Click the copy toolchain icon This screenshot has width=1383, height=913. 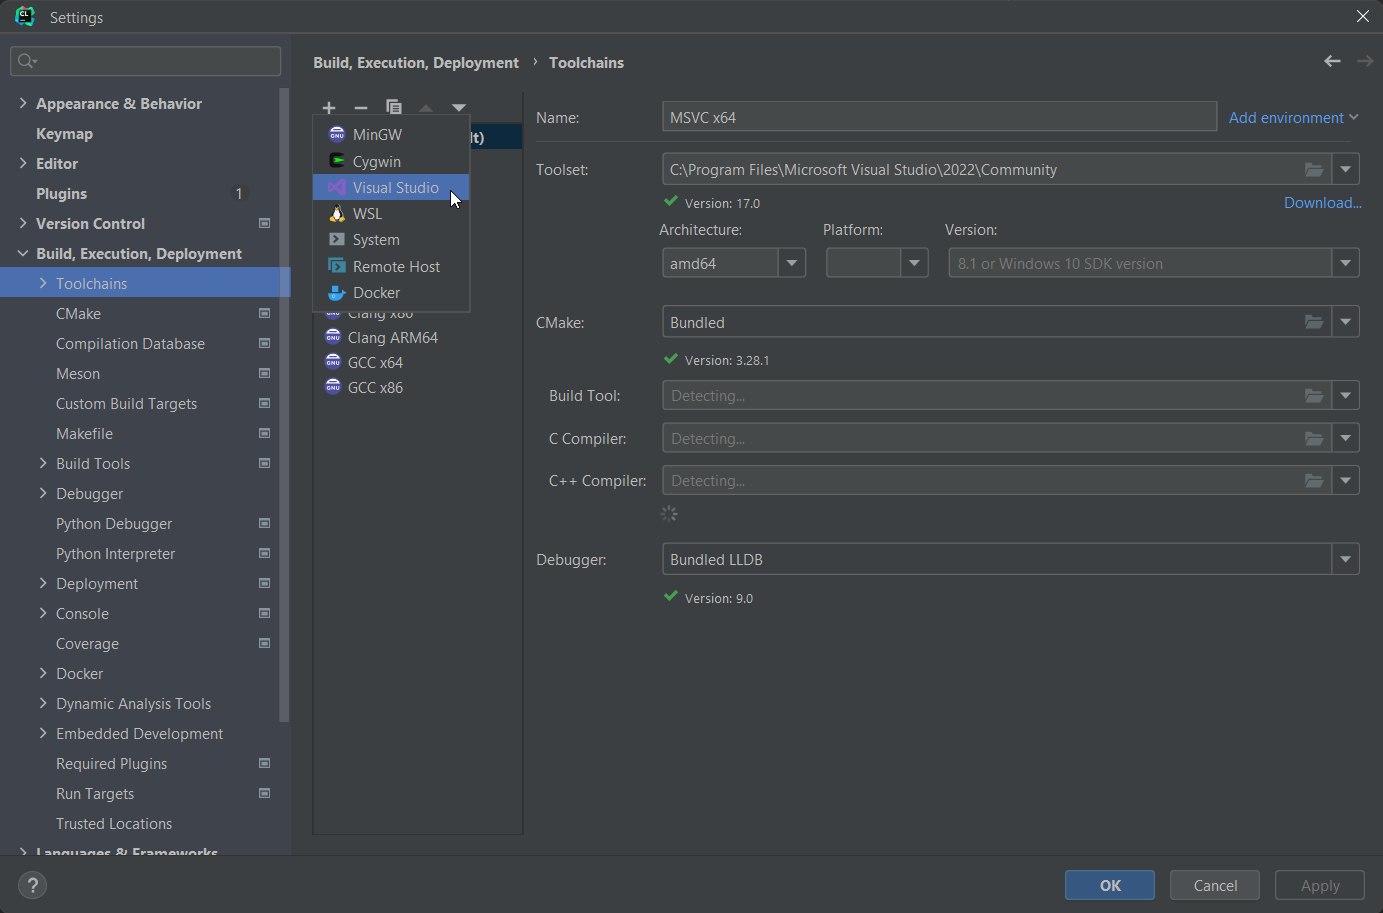coord(394,107)
